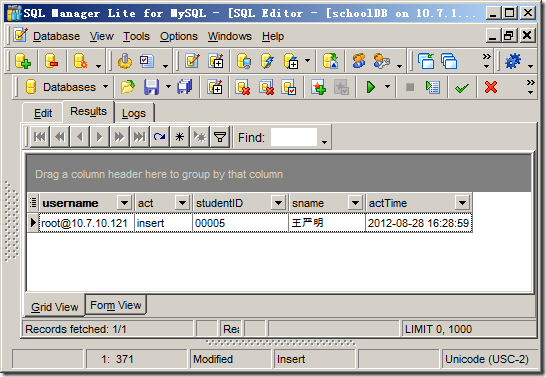This screenshot has height=377, width=546.
Task: Click the database with monitor icon
Action: (244, 61)
